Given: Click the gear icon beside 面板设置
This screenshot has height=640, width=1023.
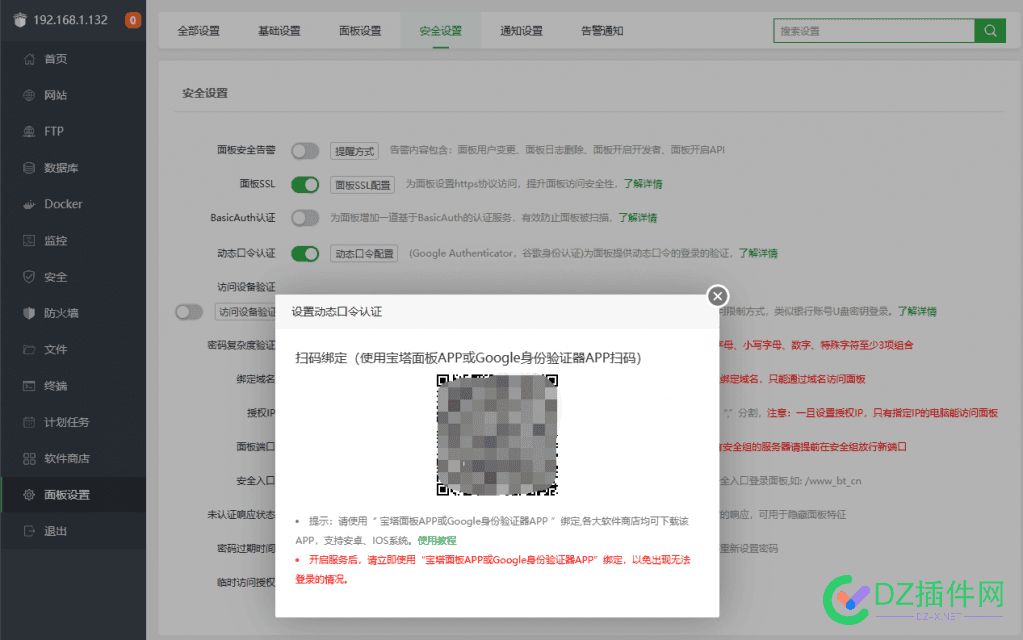Looking at the screenshot, I should 29,495.
